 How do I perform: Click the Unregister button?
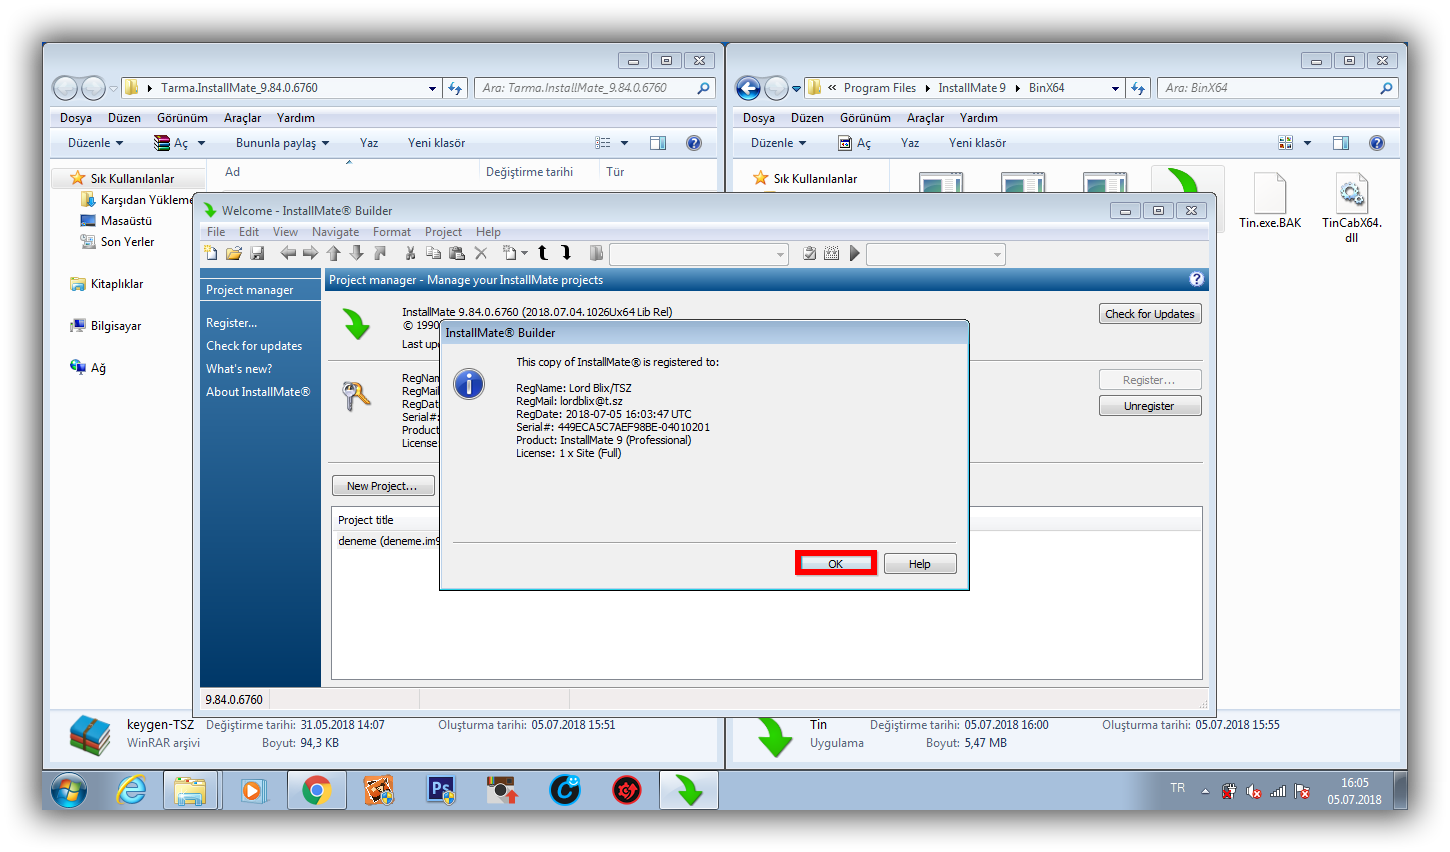click(1149, 406)
